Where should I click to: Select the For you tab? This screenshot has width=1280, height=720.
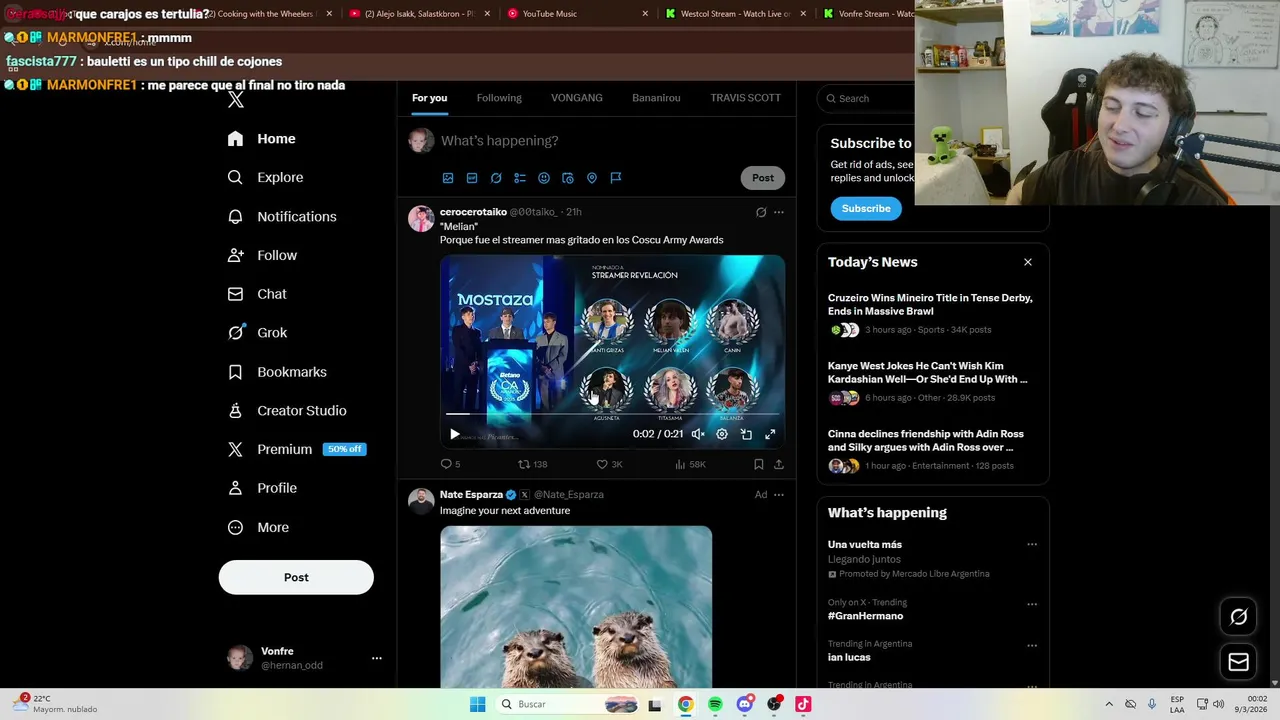[x=429, y=98]
